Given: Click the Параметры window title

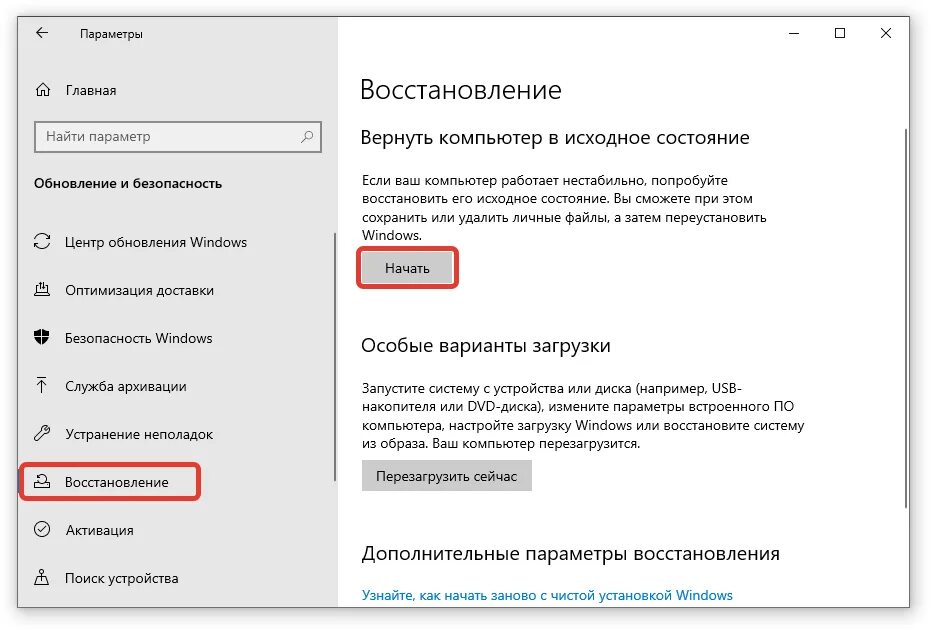Looking at the screenshot, I should tap(111, 34).
